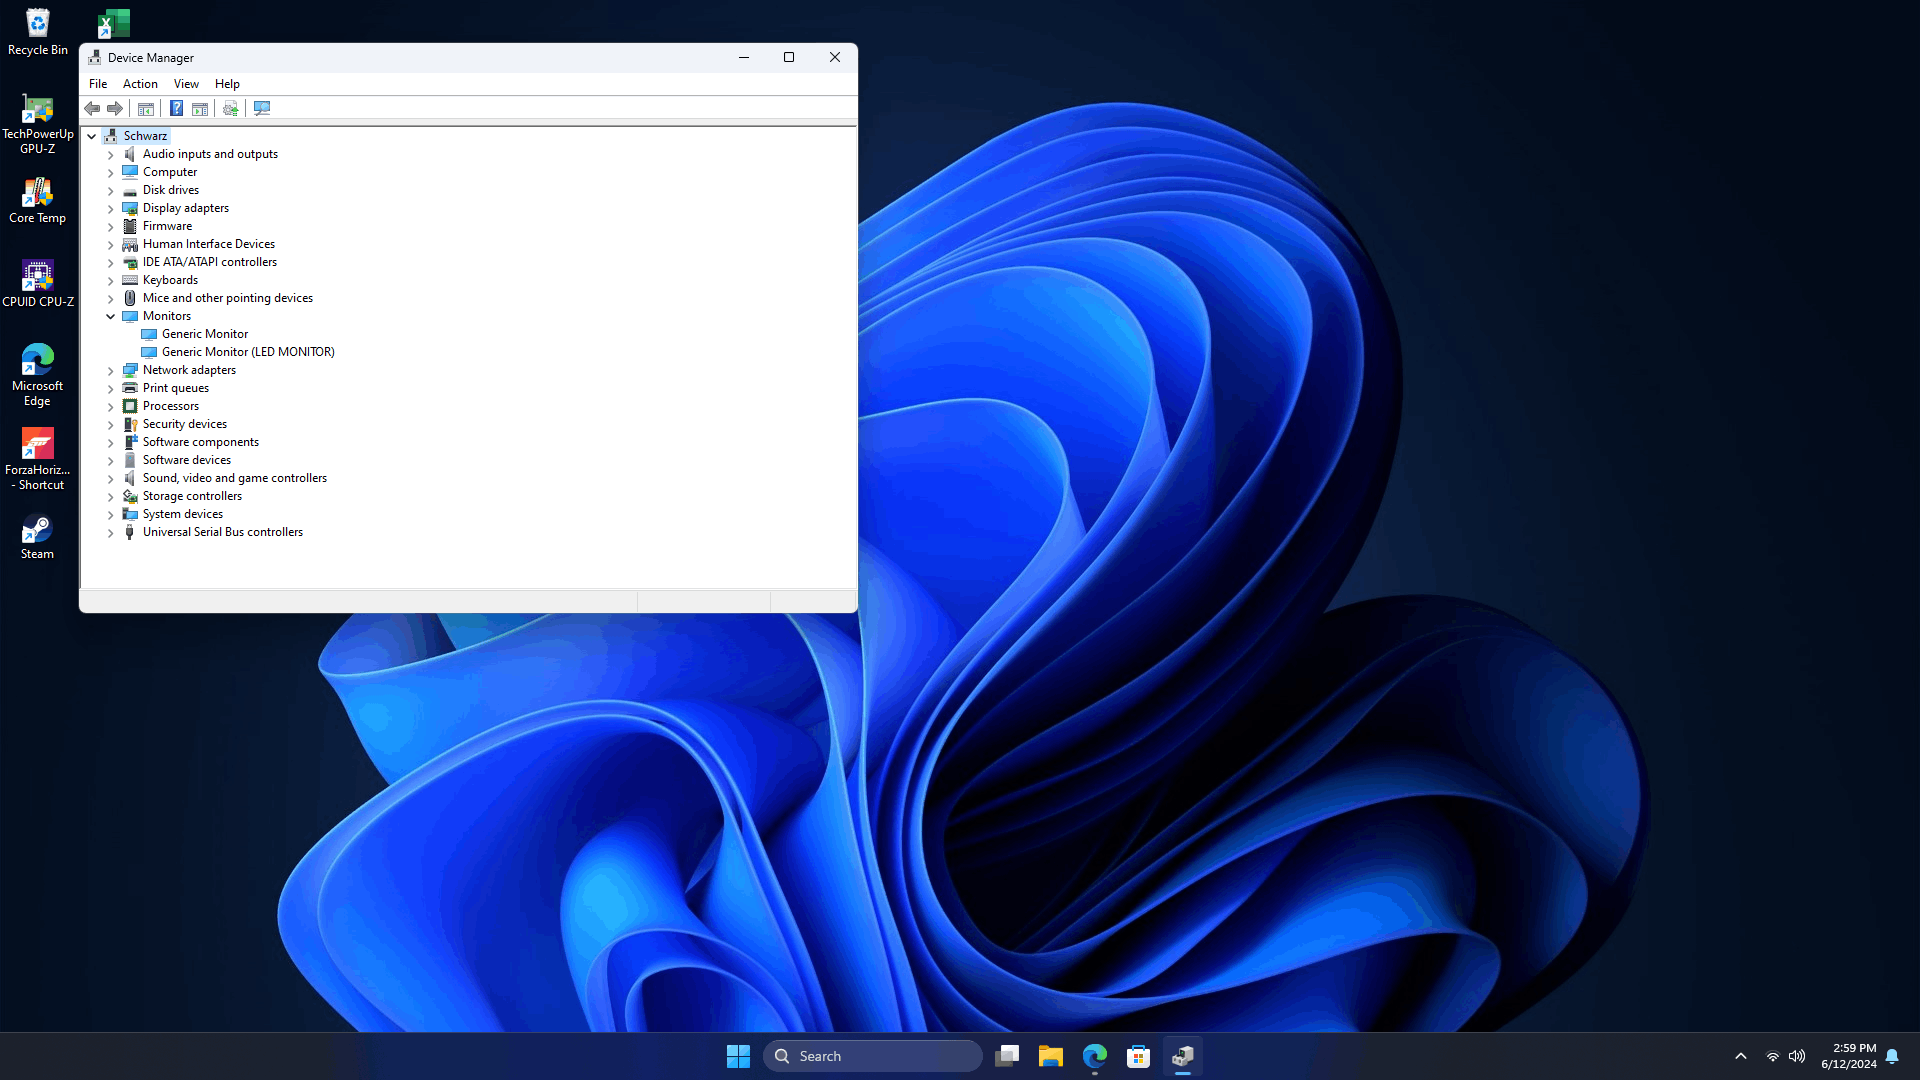Click Show/Hide action pane icon
Screen dimensions: 1920x1080
200,108
